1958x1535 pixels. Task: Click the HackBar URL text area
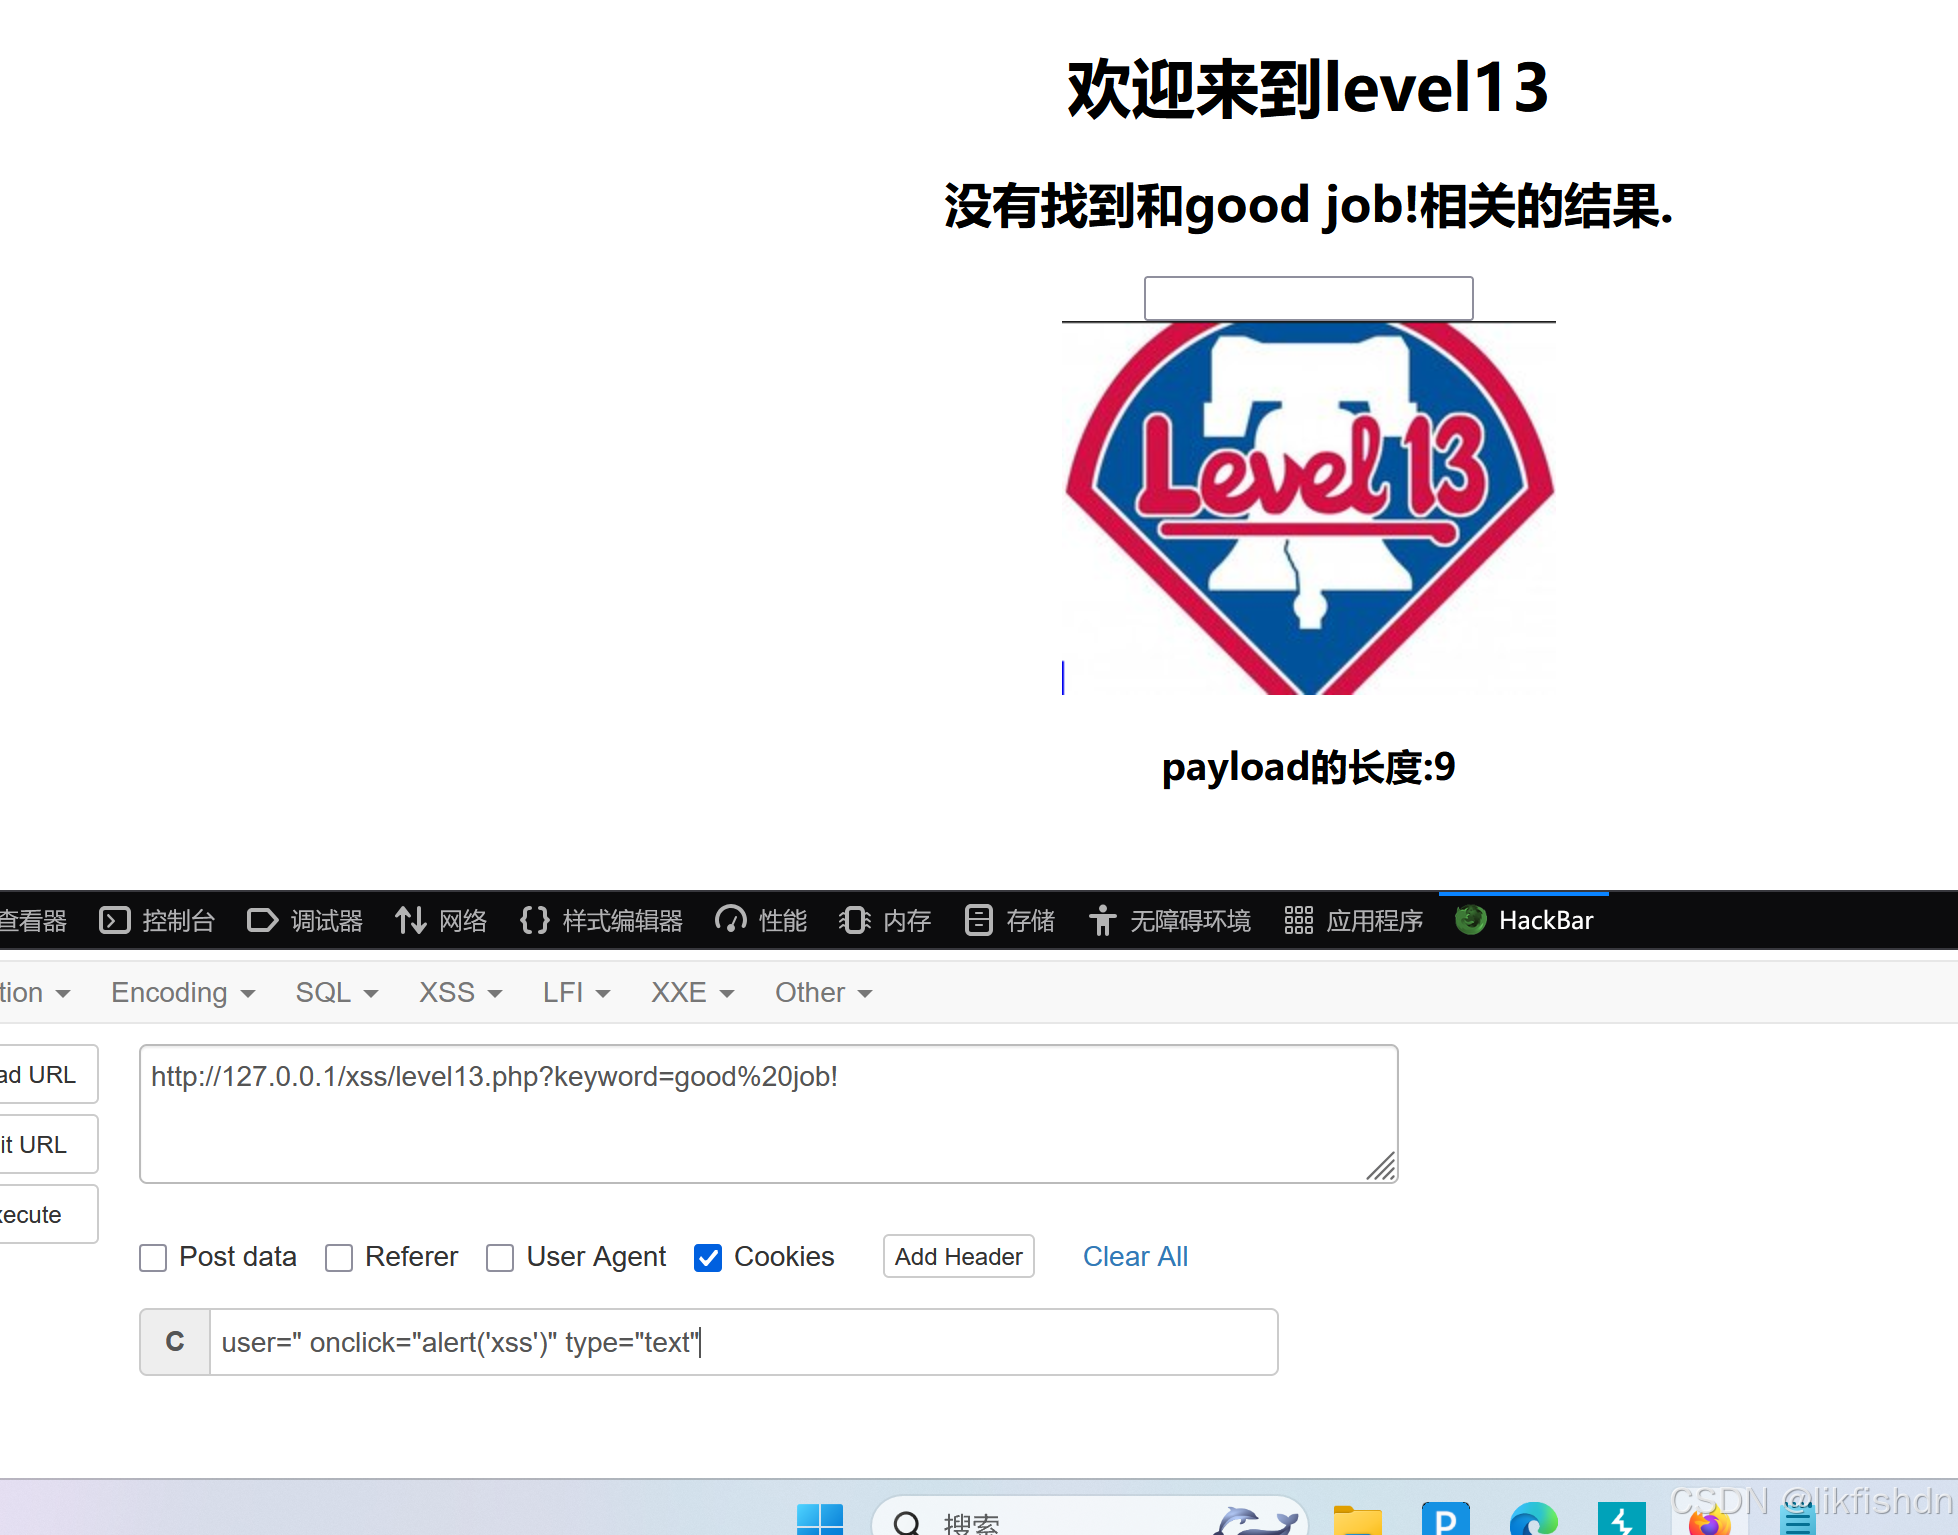click(x=767, y=1114)
